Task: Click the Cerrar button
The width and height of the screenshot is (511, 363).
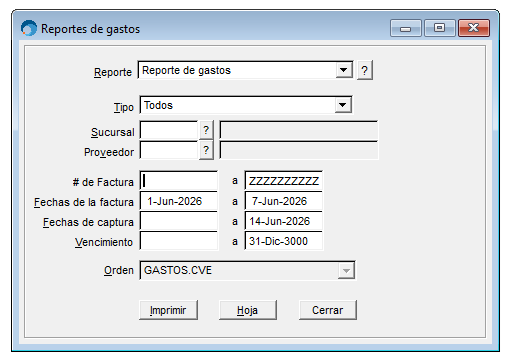Action: pos(328,310)
